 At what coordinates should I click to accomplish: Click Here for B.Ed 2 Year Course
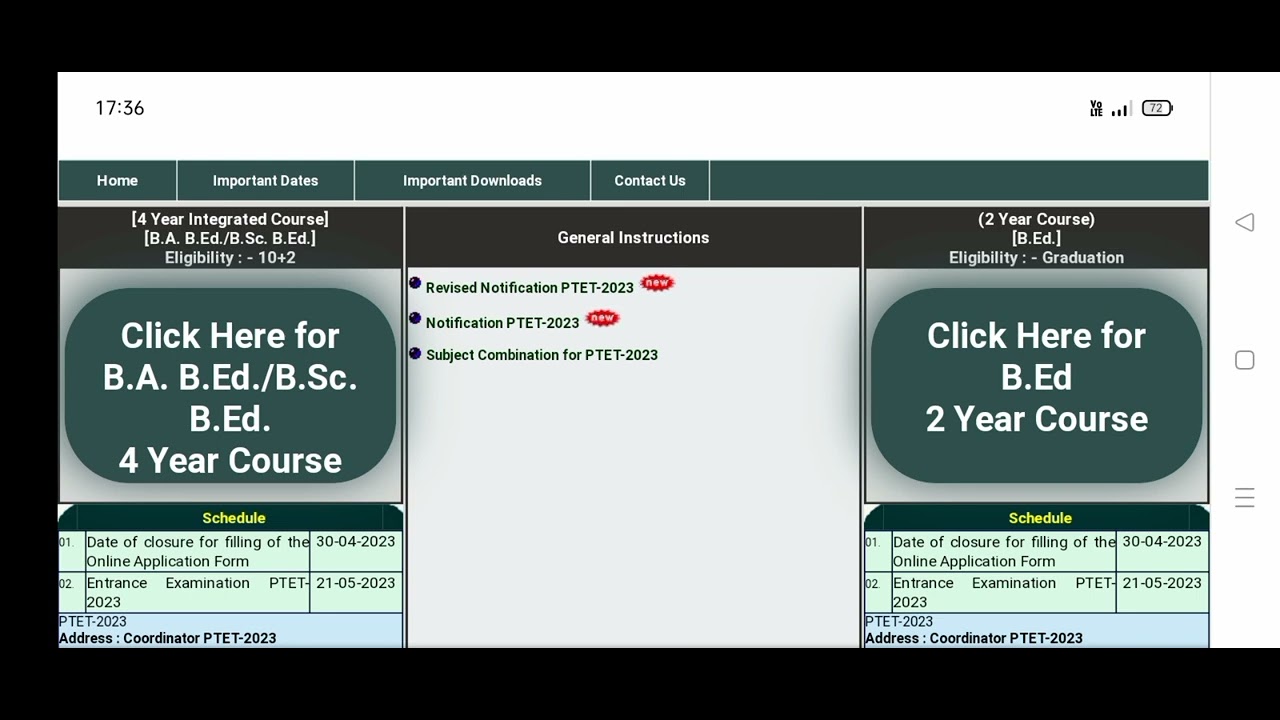point(1036,386)
